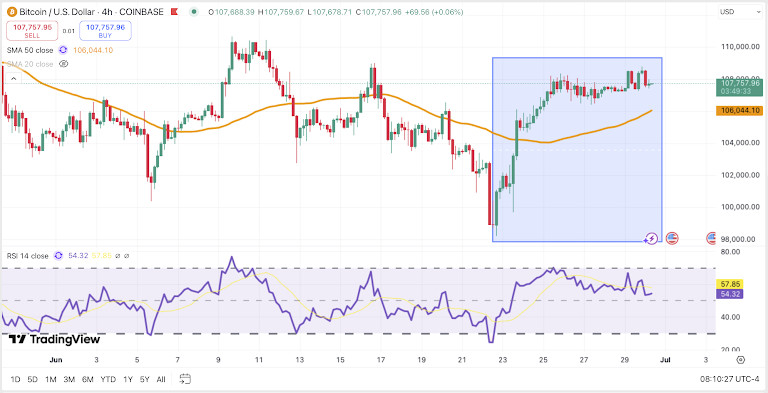Collapse the indicator legend with chevron
Screen dimensions: 768x393
pos(13,78)
